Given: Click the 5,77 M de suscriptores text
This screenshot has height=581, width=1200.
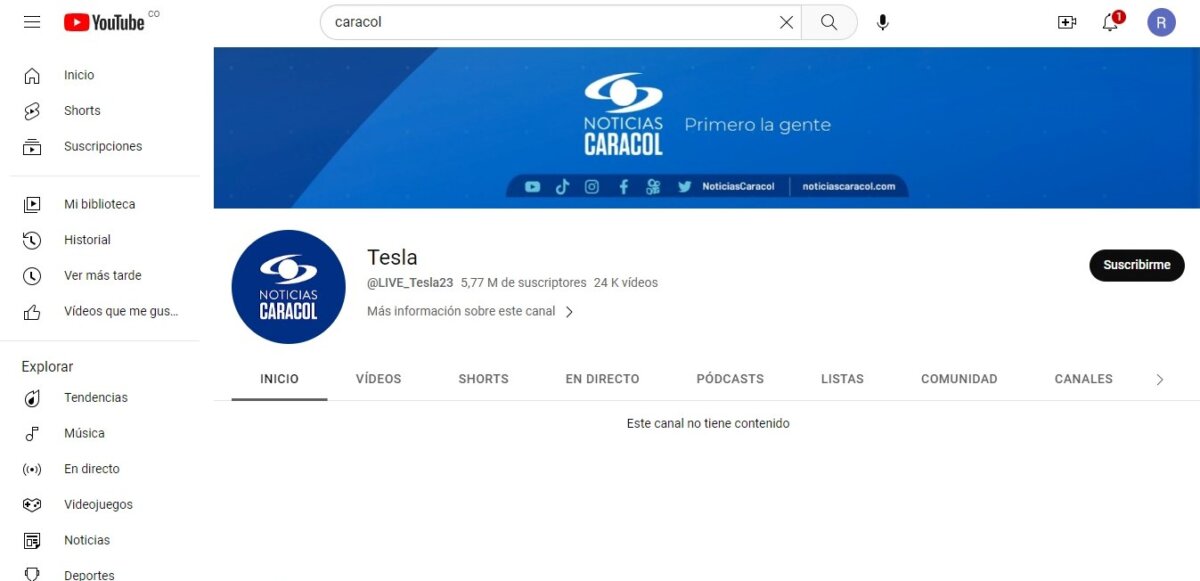Looking at the screenshot, I should click(x=523, y=283).
